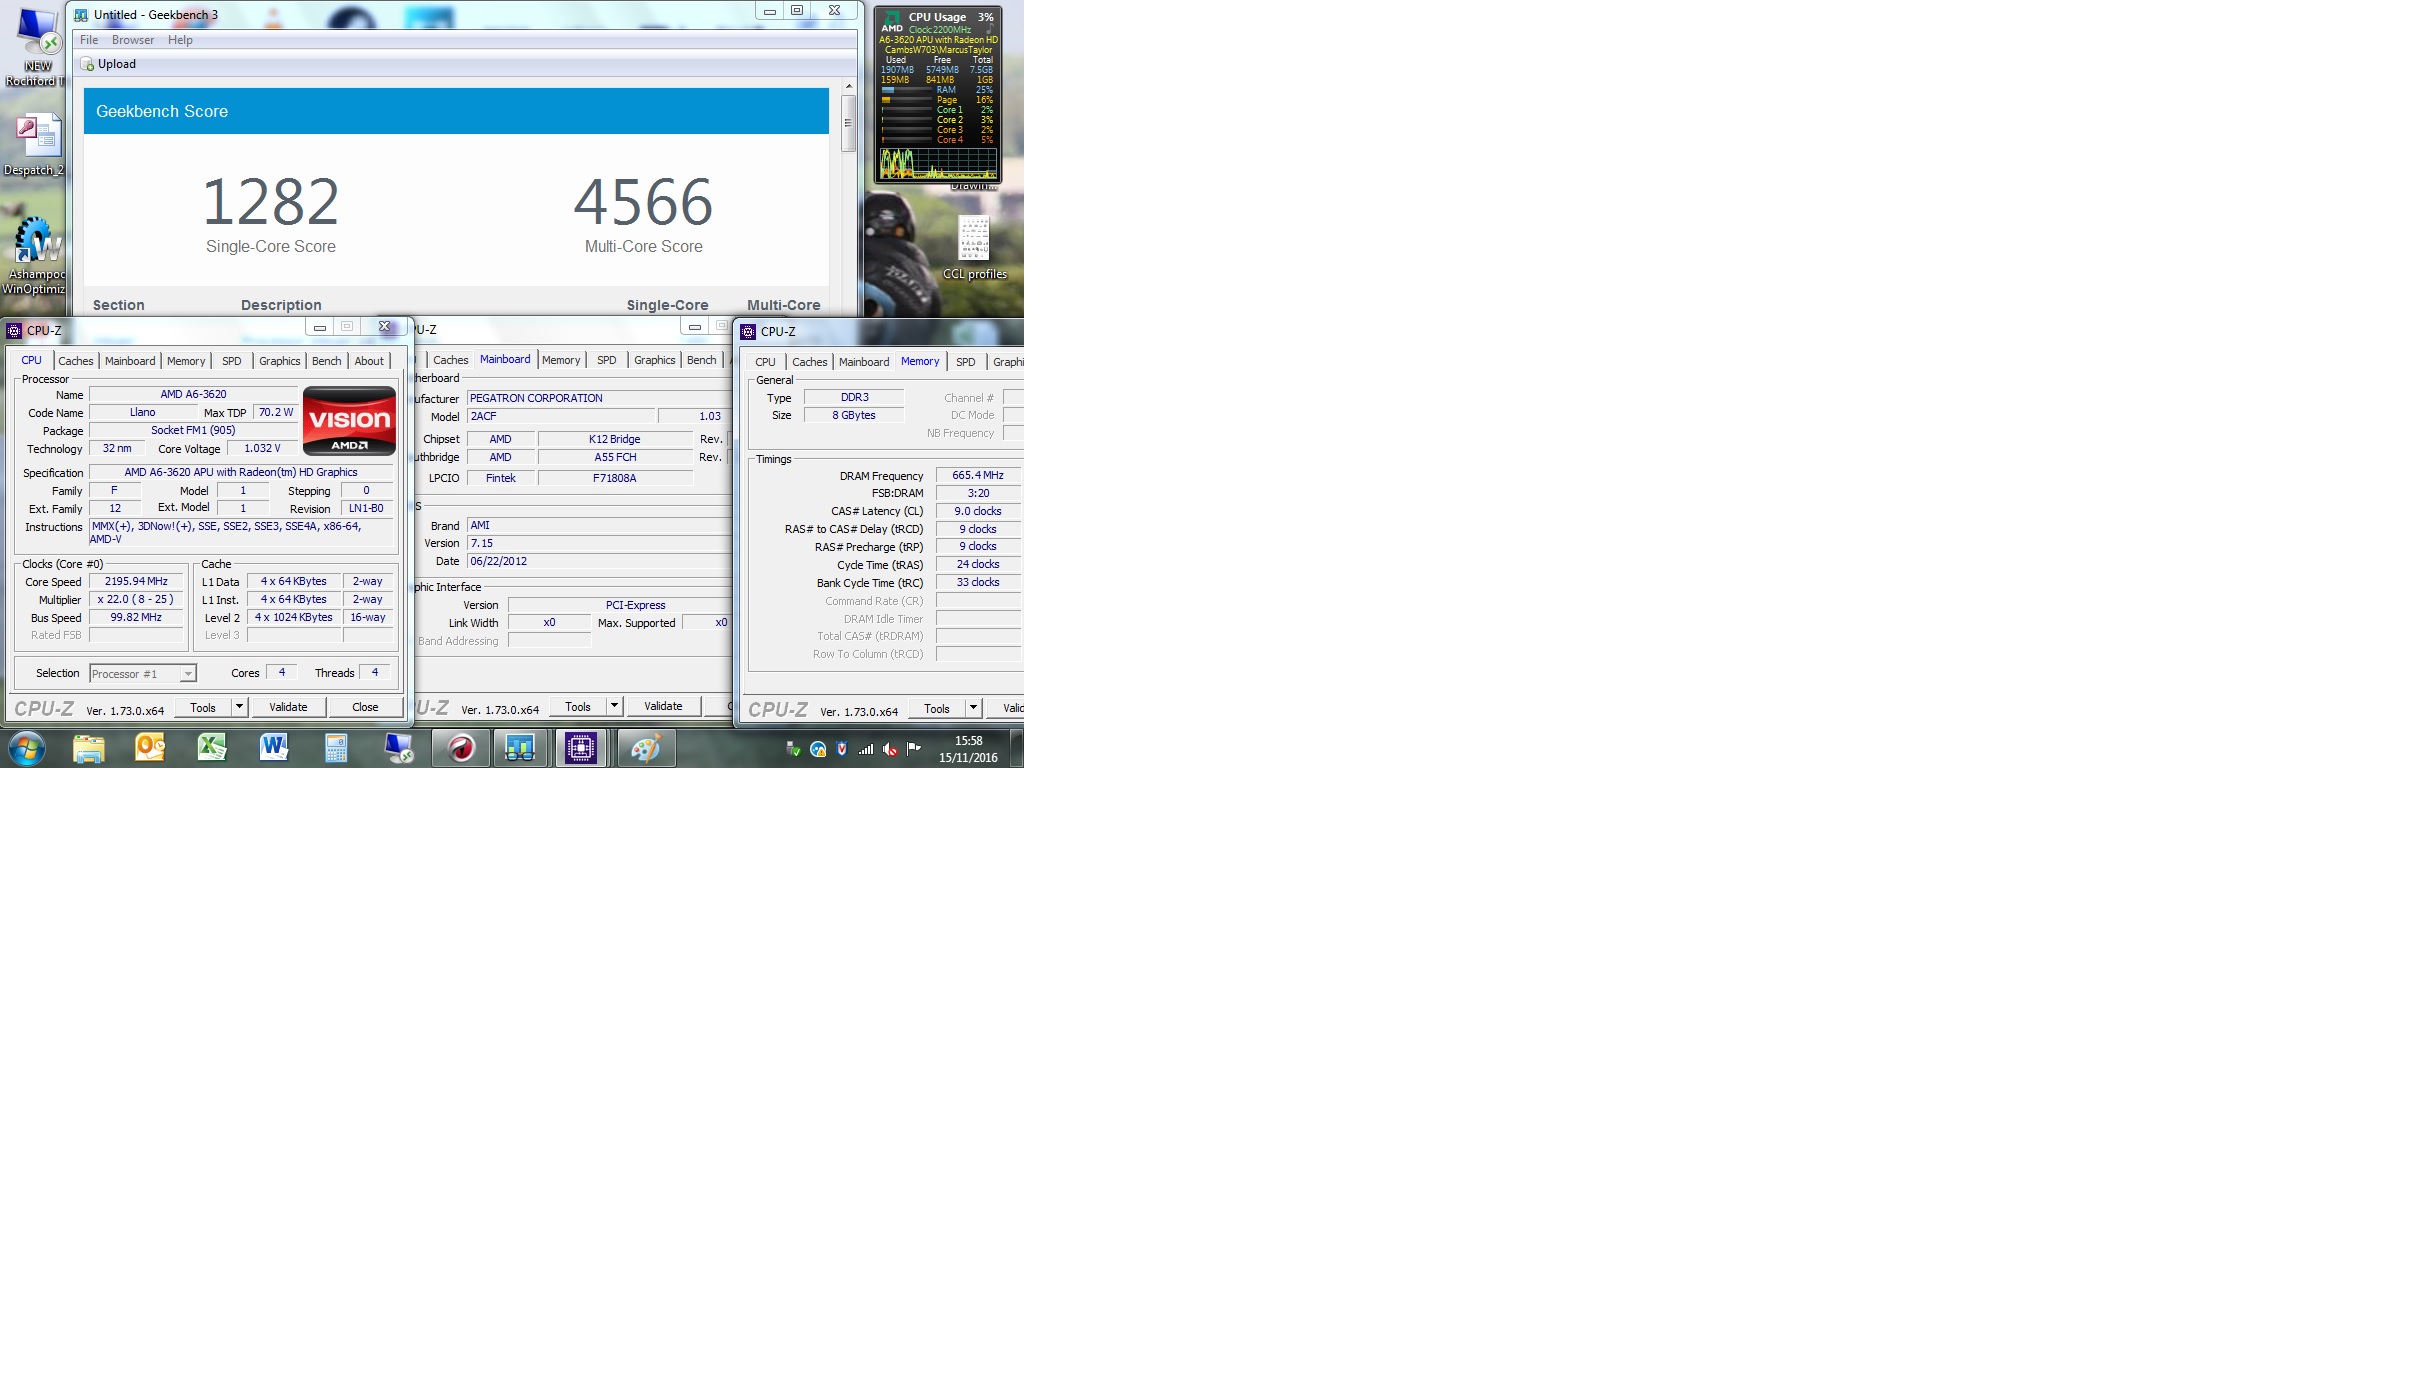This screenshot has width=2436, height=1400.
Task: Click the DRAM Frequency value 665.4 MHz
Action: [978, 475]
